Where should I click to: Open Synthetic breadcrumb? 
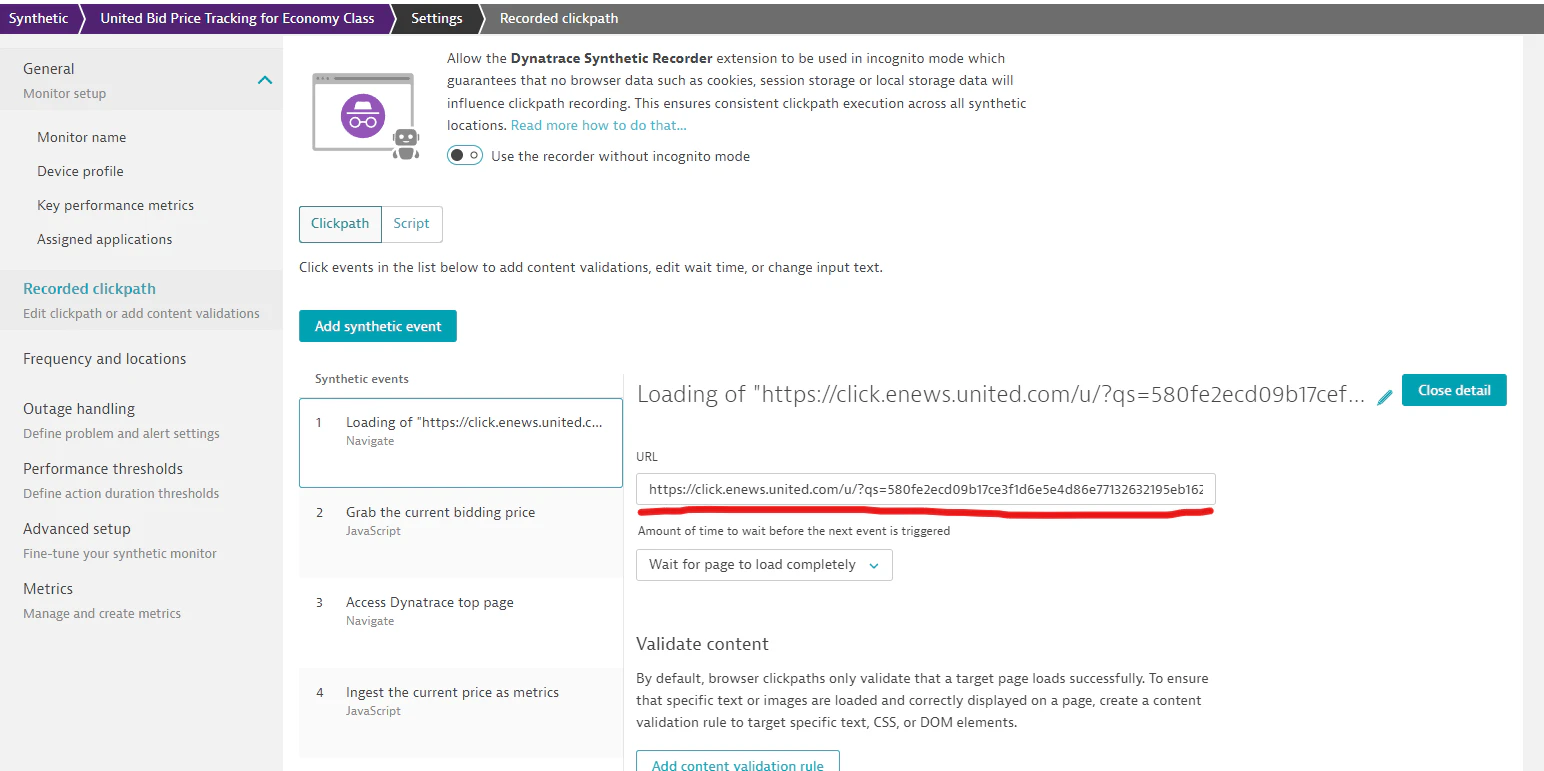(x=39, y=18)
